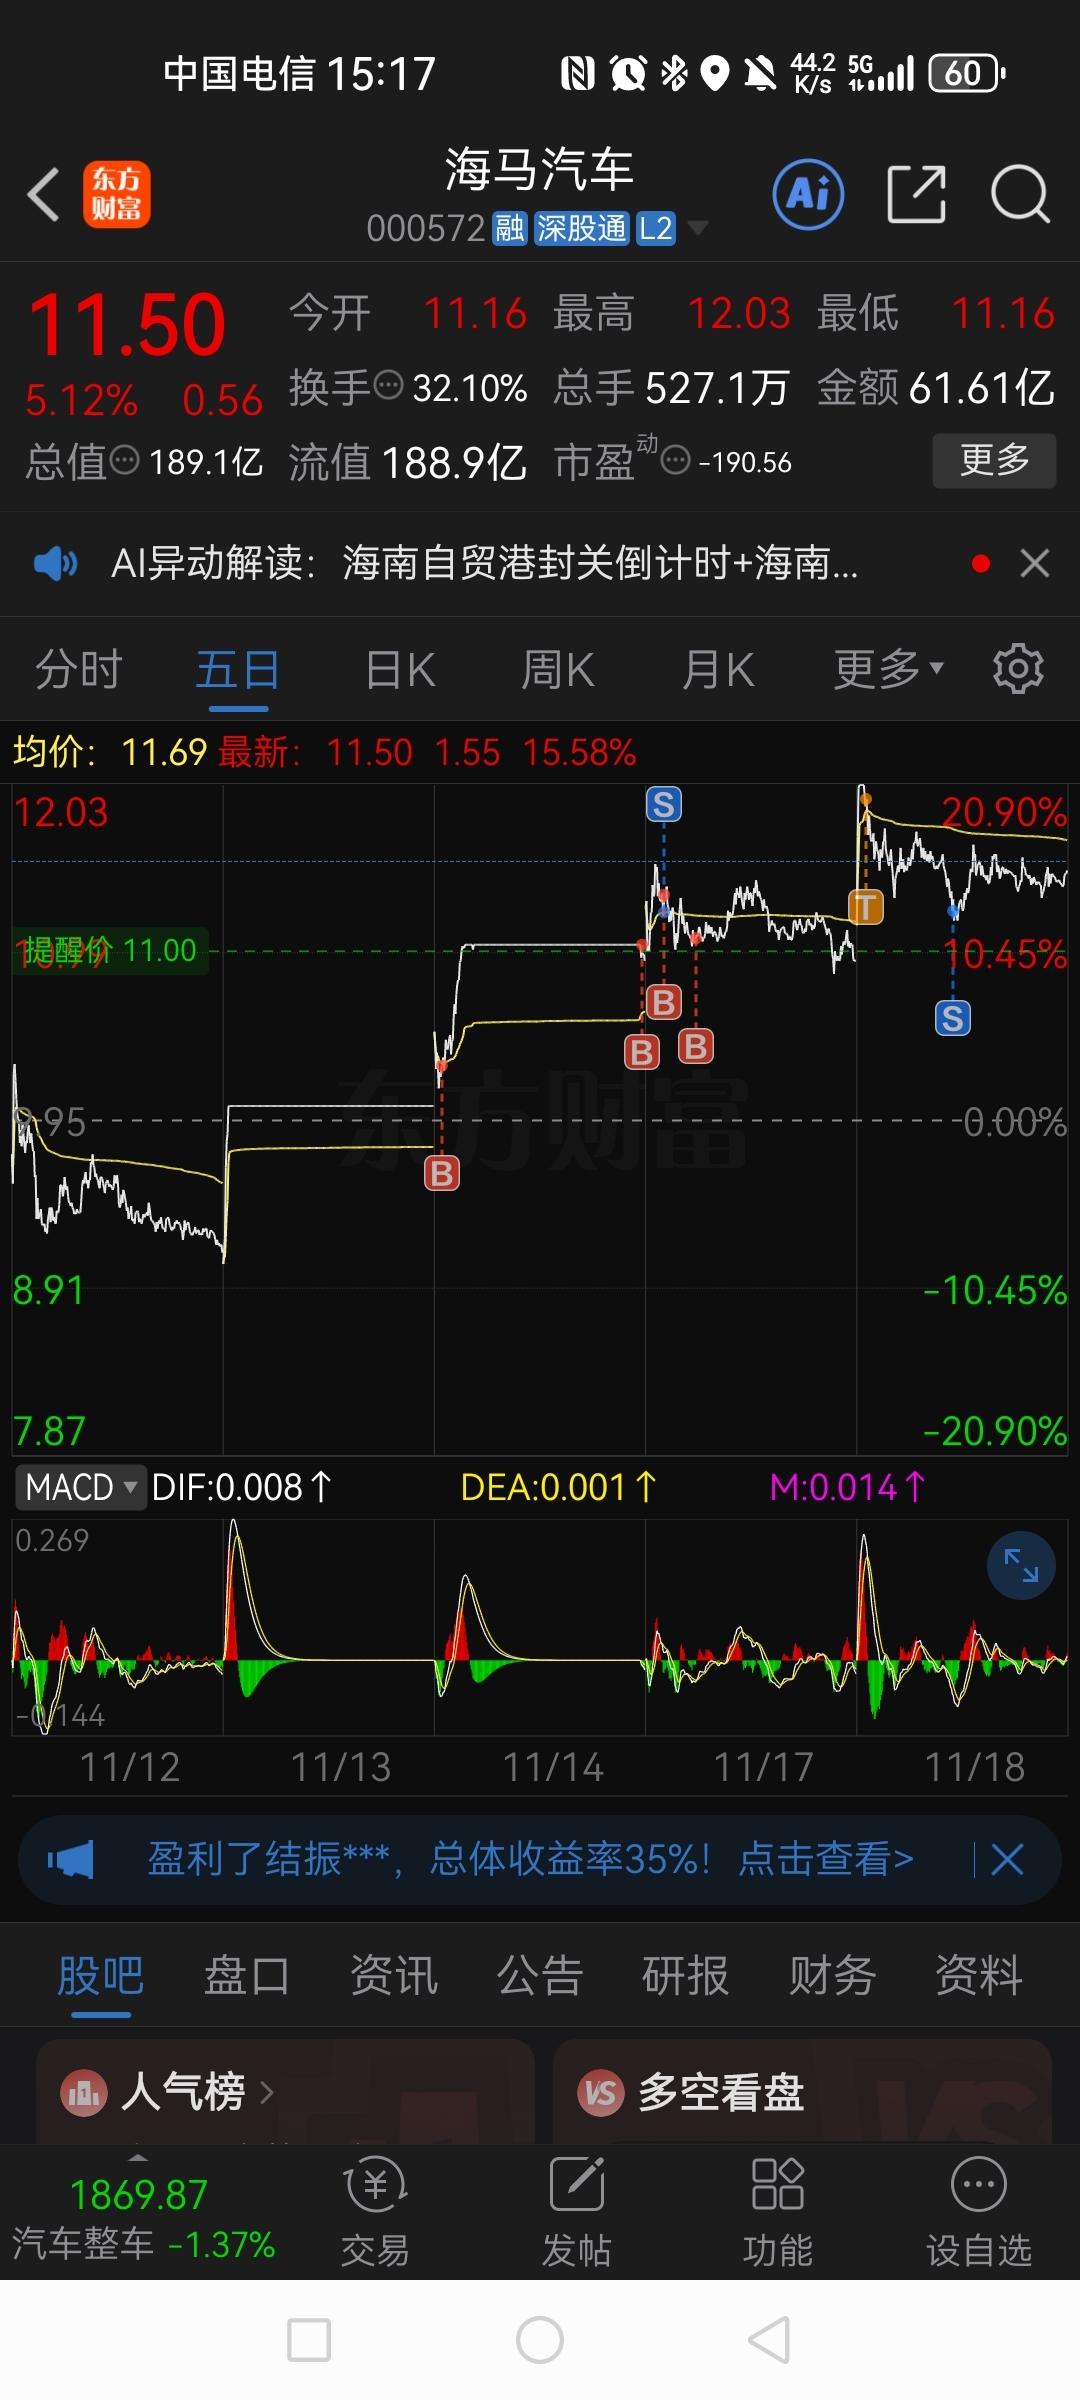1080x2400 pixels.
Task: Tap the 总值 info icon
Action: pyautogui.click(x=124, y=461)
